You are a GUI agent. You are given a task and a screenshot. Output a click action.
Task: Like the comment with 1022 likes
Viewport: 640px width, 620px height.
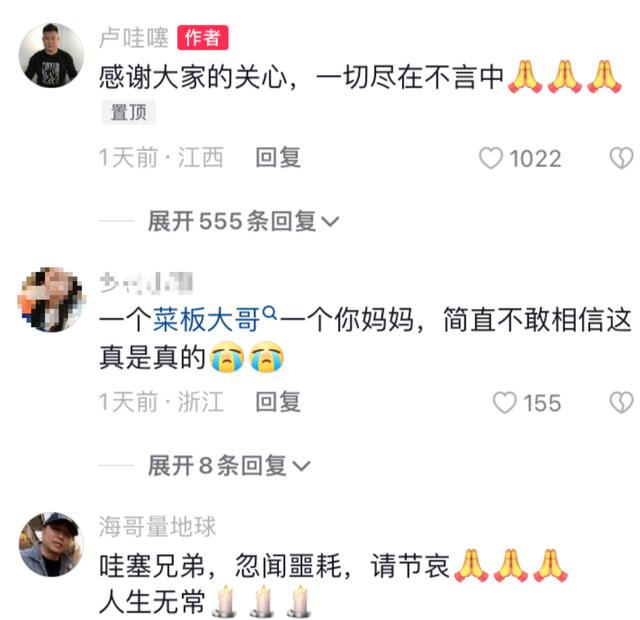click(491, 158)
